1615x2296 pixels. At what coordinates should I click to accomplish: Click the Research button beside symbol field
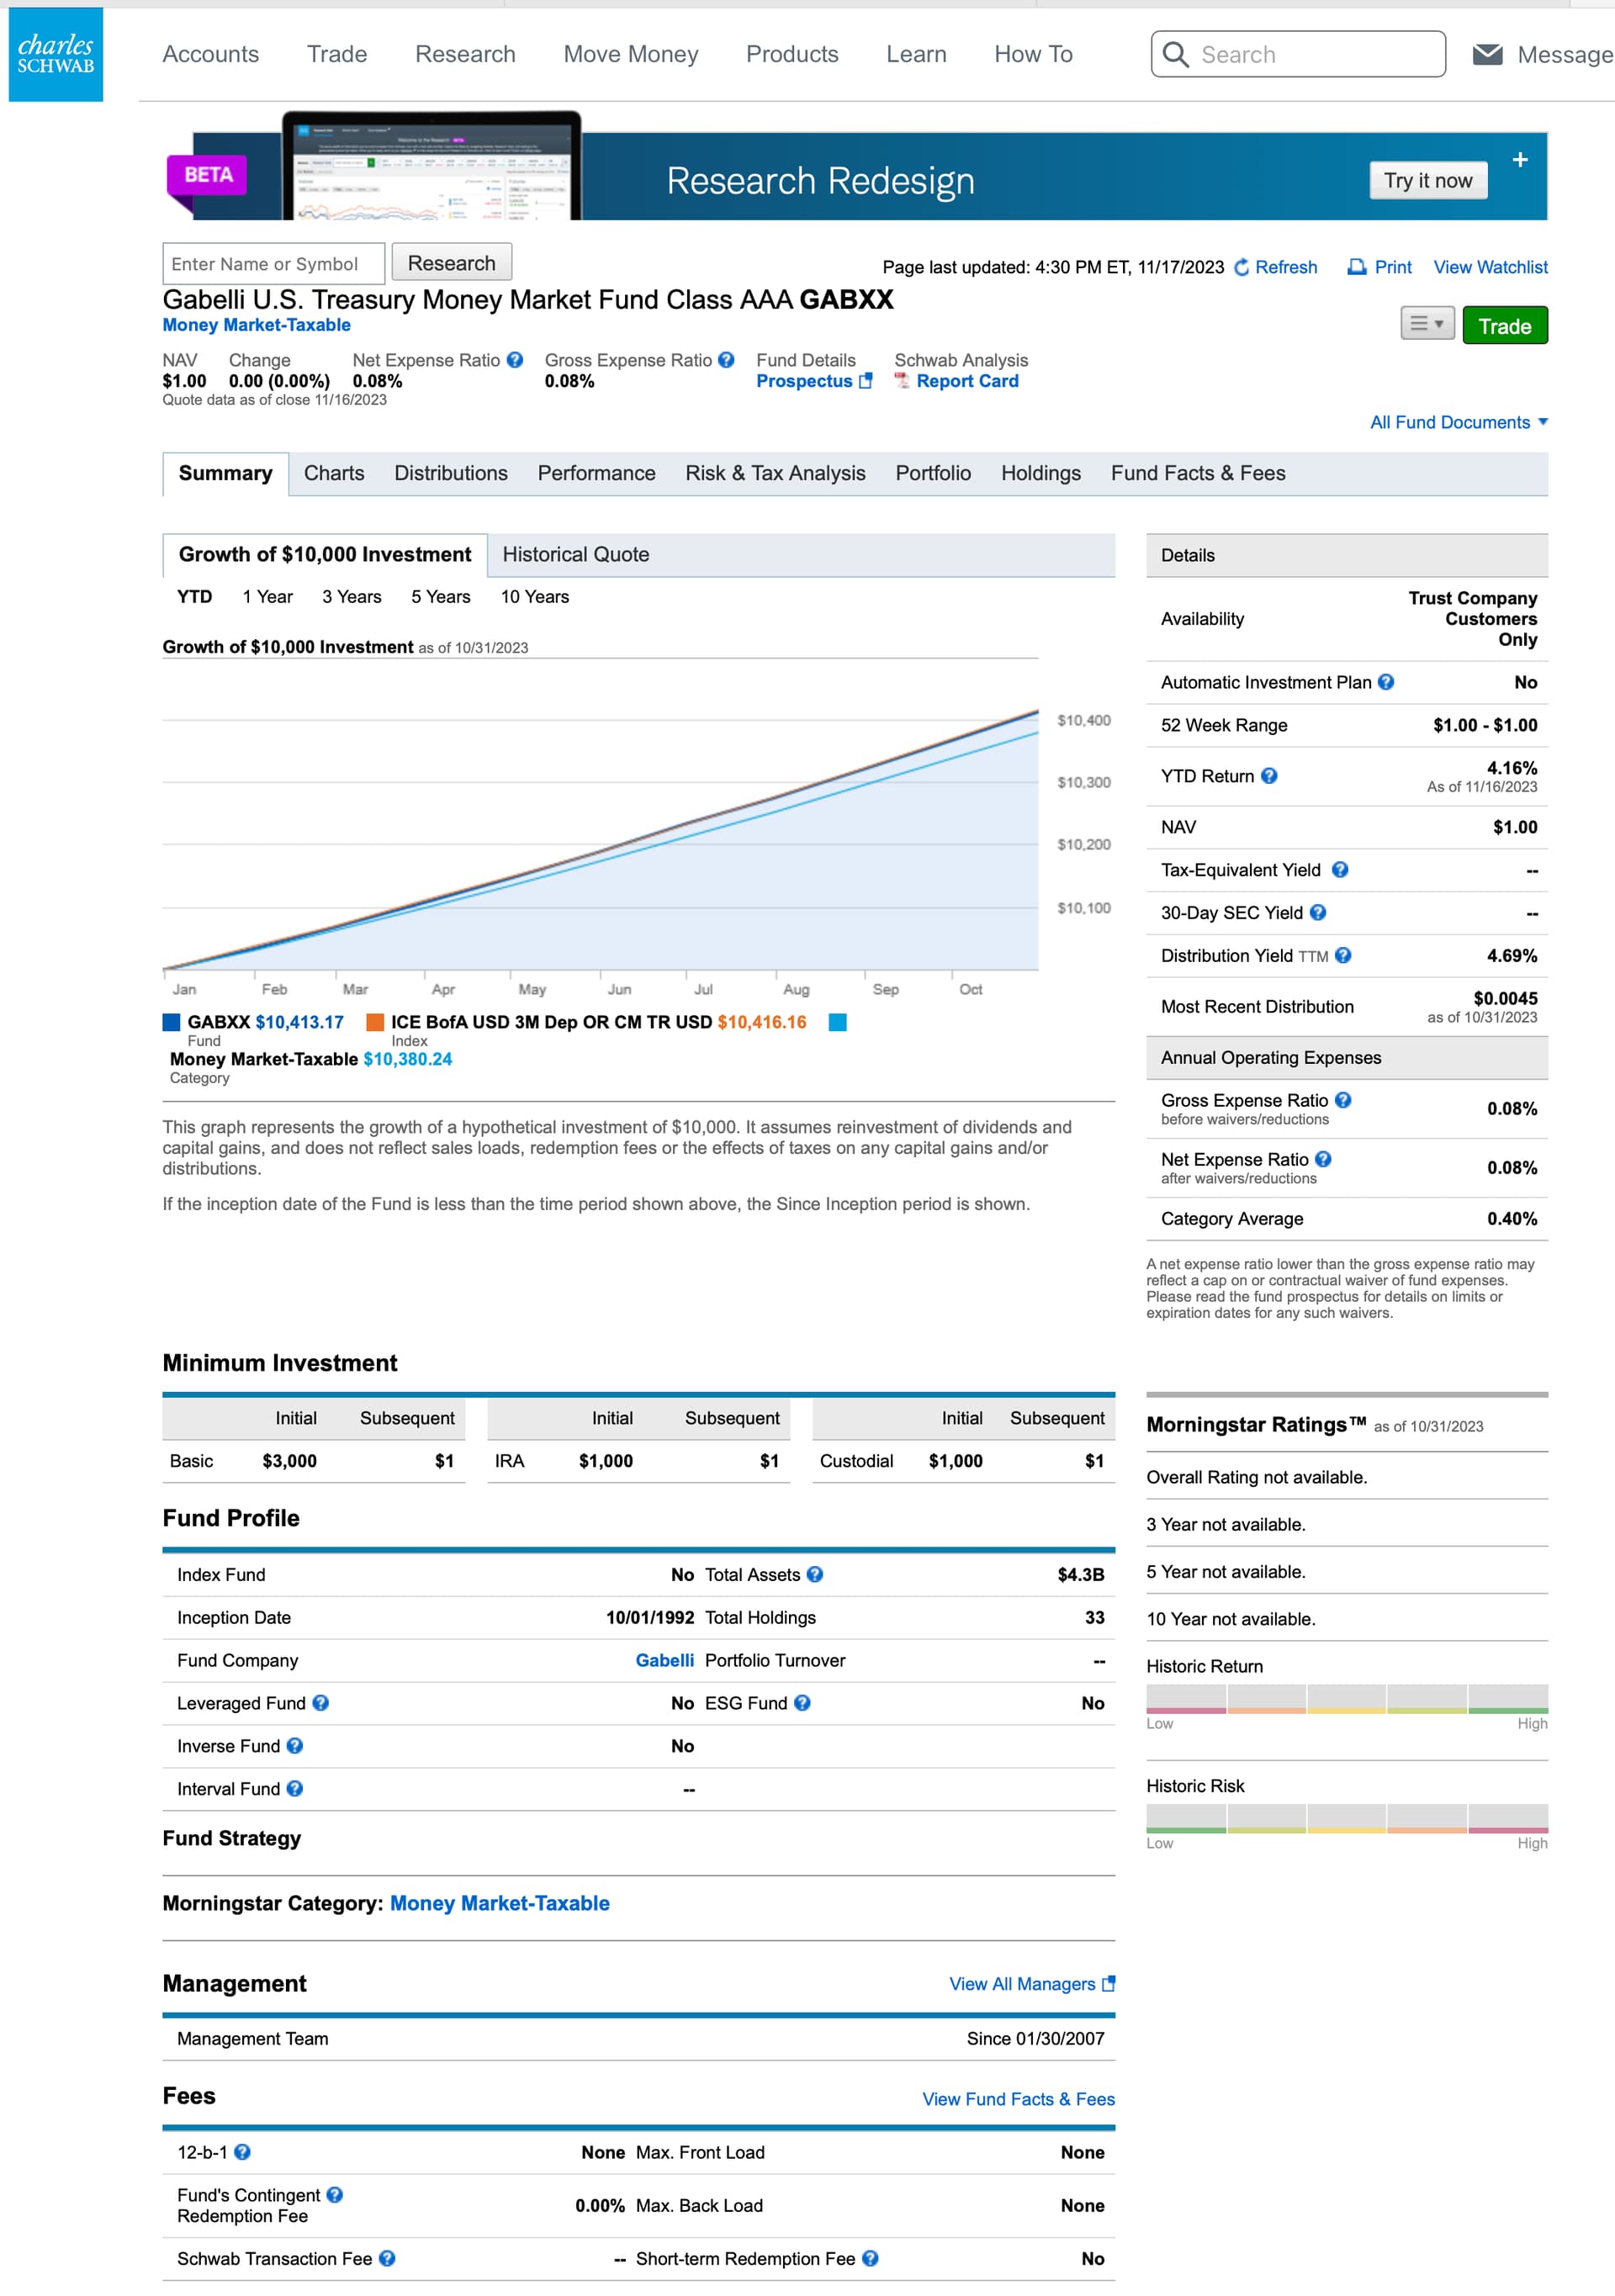pyautogui.click(x=451, y=263)
